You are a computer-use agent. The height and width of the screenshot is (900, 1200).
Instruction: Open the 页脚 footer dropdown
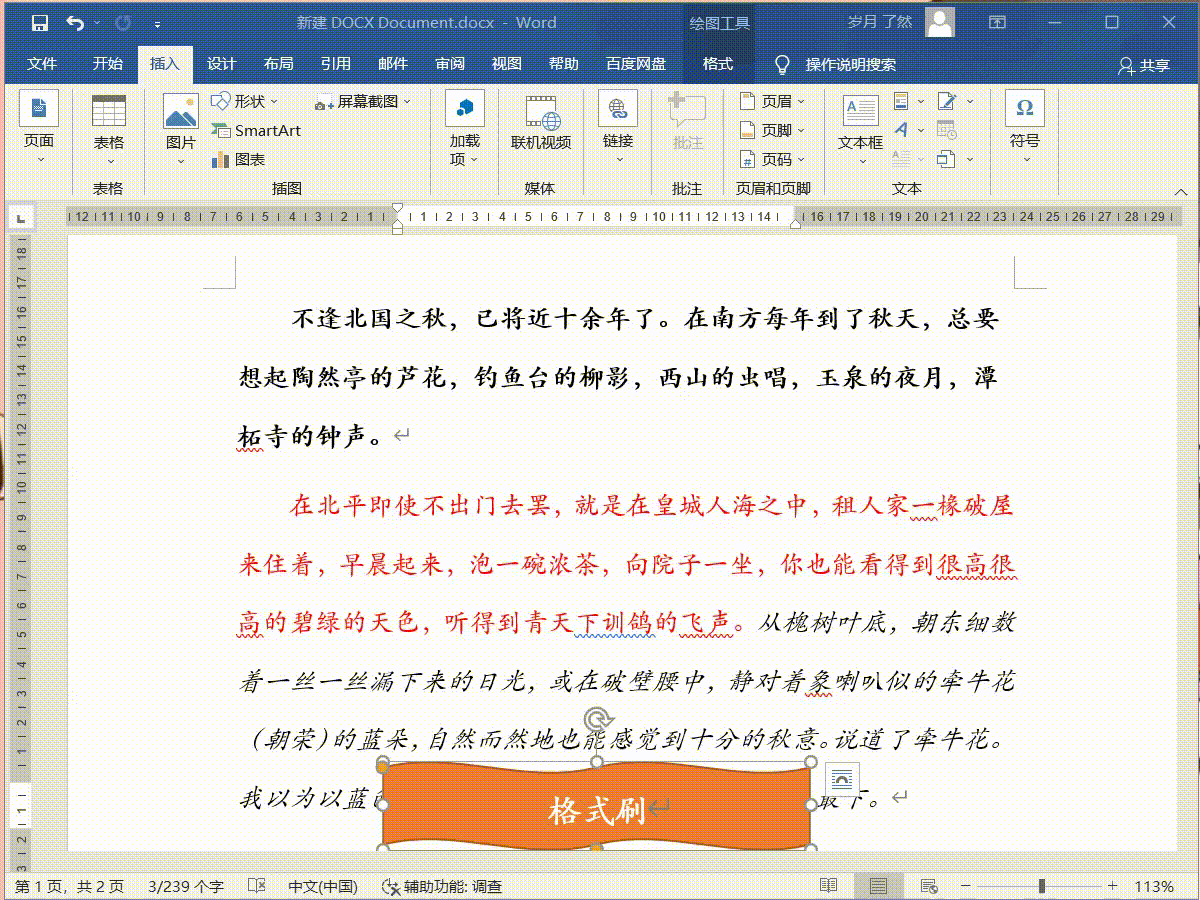772,130
